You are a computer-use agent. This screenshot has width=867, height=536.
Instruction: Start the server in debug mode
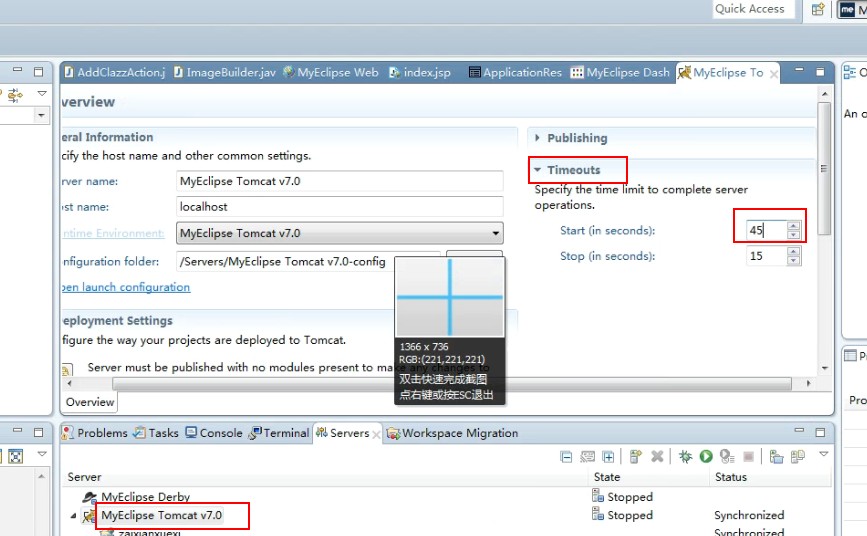686,457
